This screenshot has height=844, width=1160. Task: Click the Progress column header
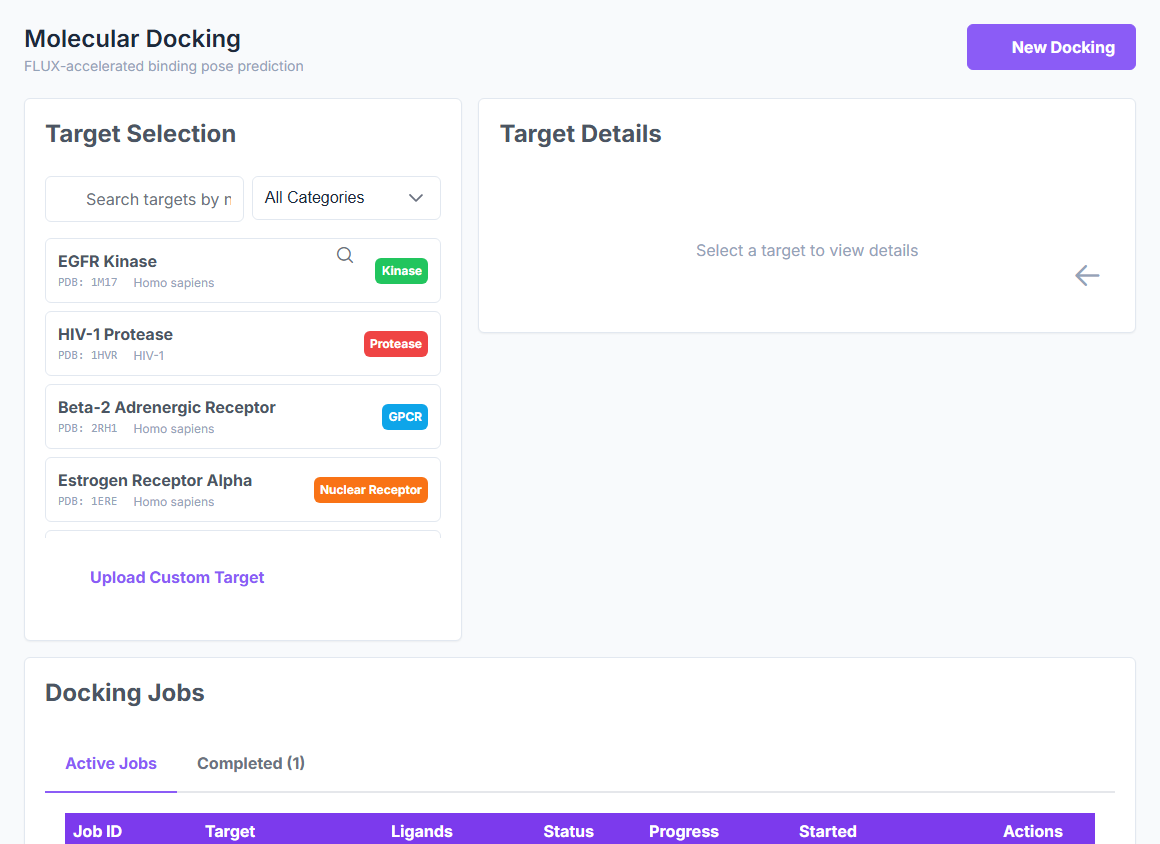coord(684,831)
